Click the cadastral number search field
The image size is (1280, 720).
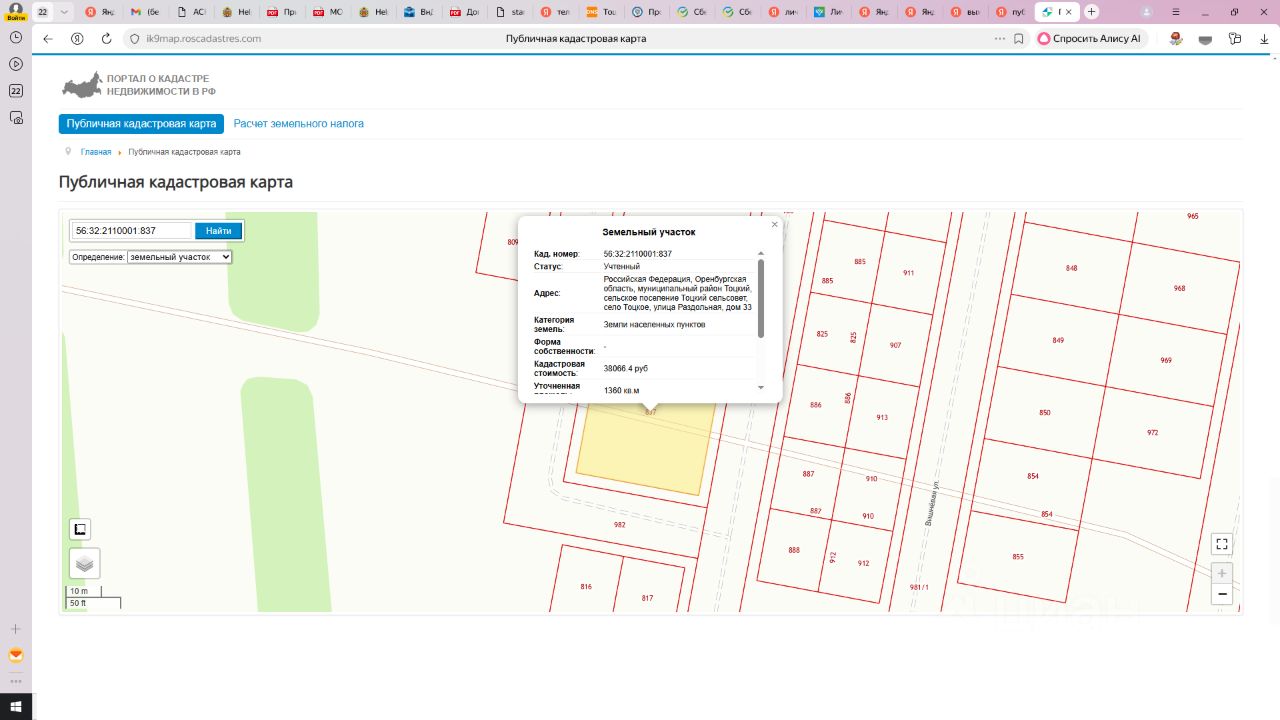[x=131, y=231]
